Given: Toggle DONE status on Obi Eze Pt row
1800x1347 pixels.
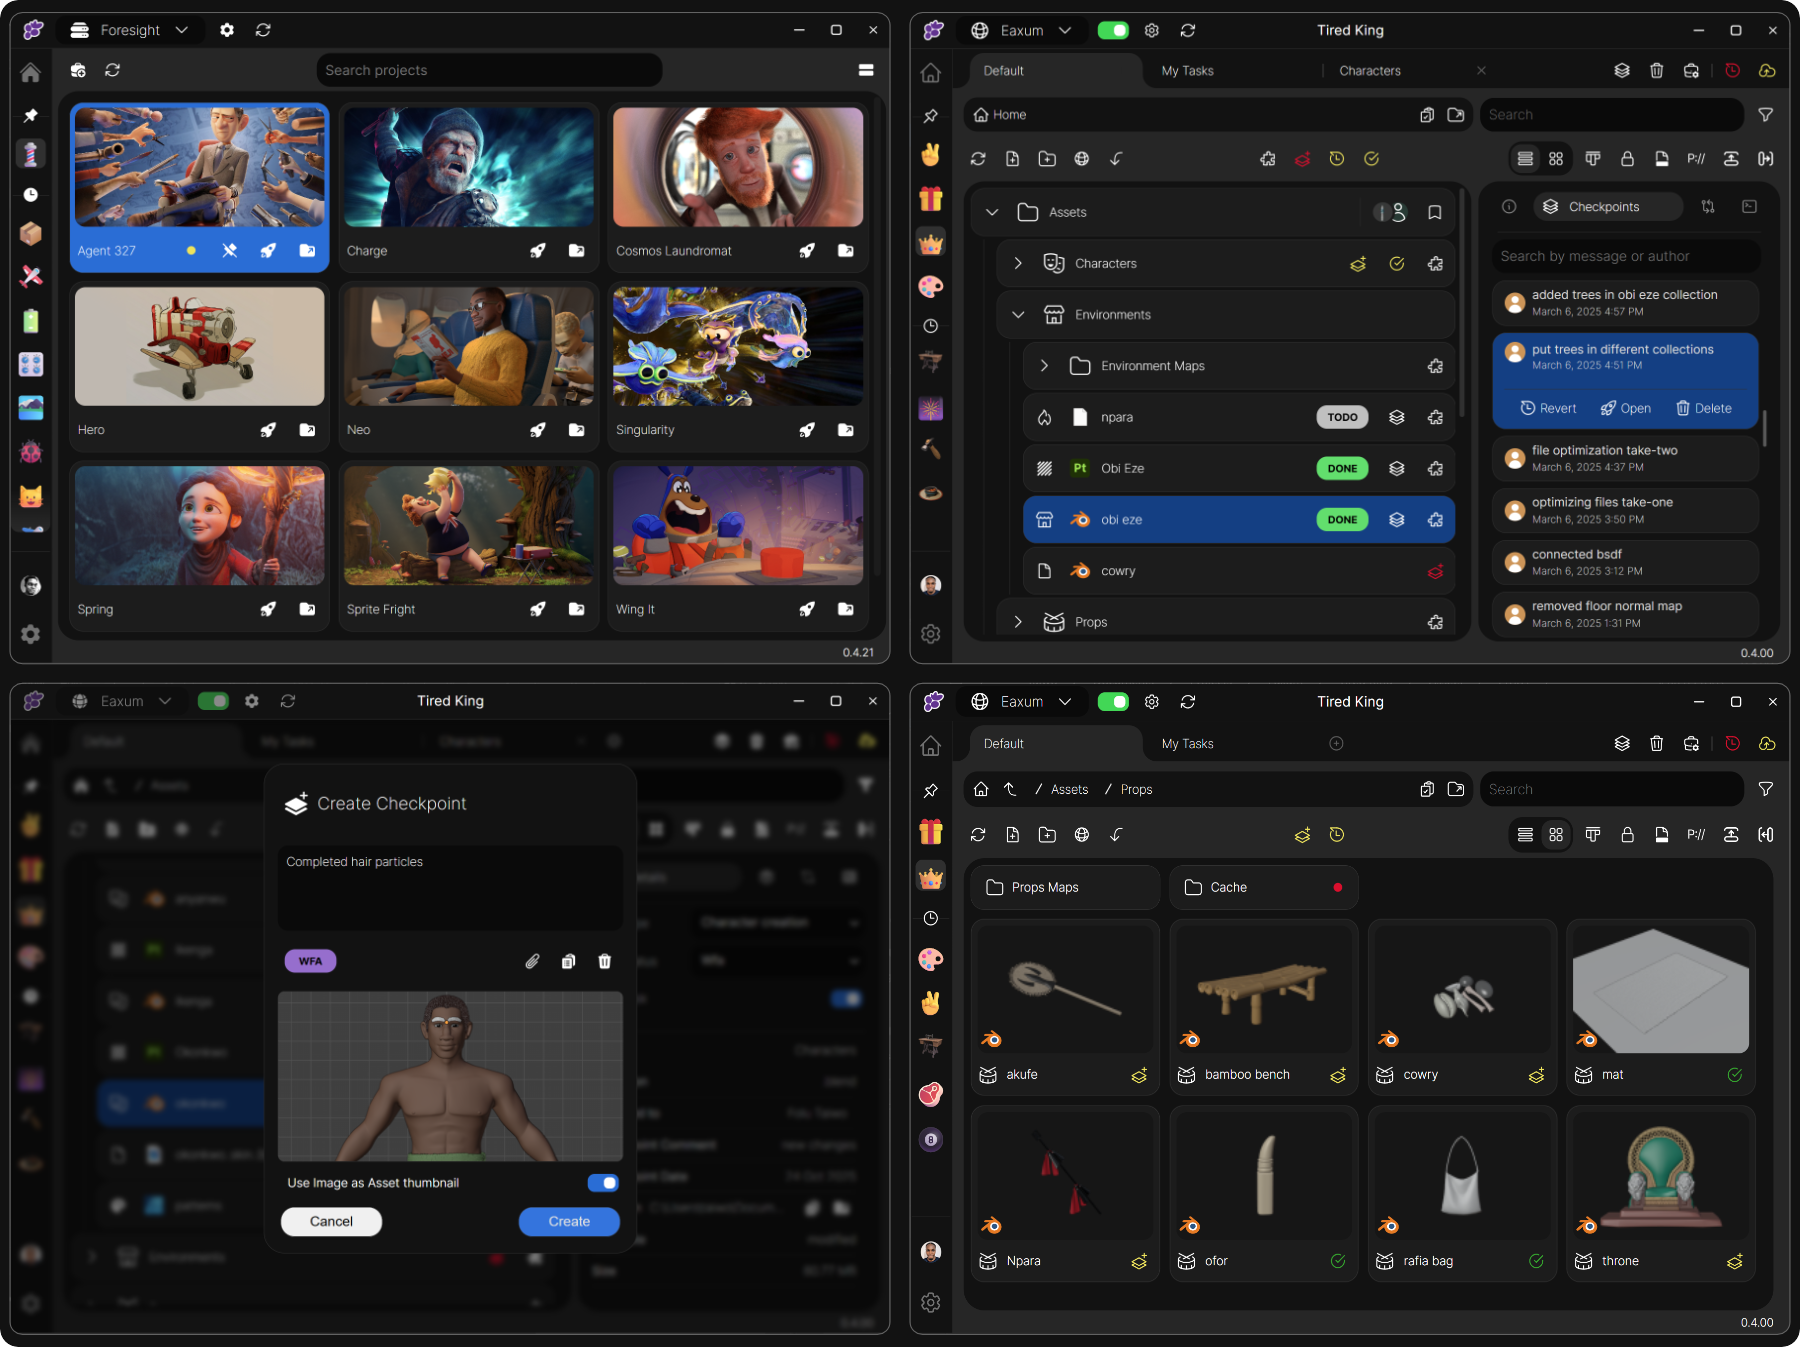Looking at the screenshot, I should pos(1342,468).
